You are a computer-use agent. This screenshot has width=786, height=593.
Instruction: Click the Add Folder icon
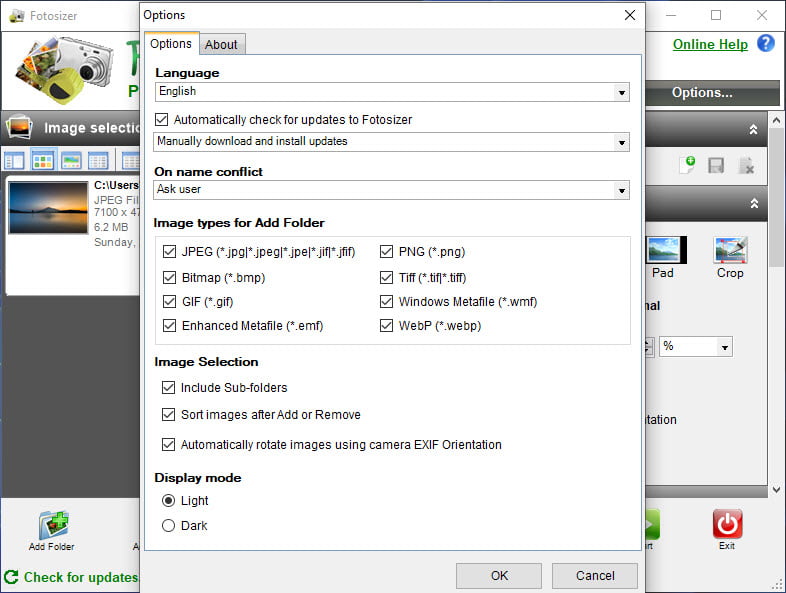point(53,525)
